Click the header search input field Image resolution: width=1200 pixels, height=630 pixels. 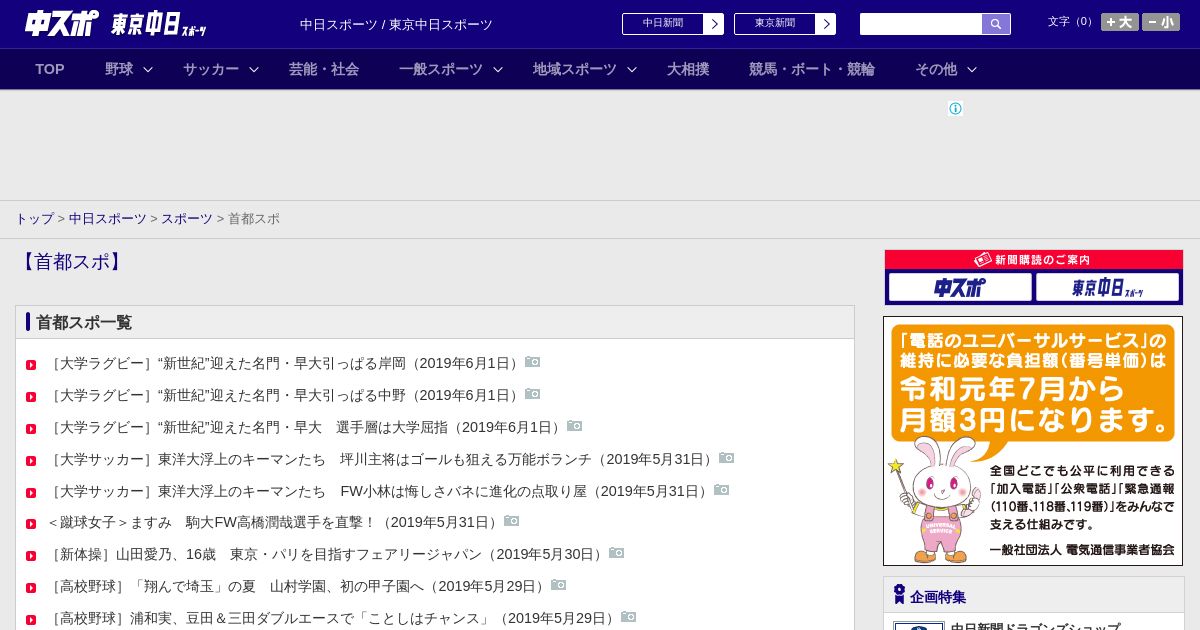click(x=921, y=24)
